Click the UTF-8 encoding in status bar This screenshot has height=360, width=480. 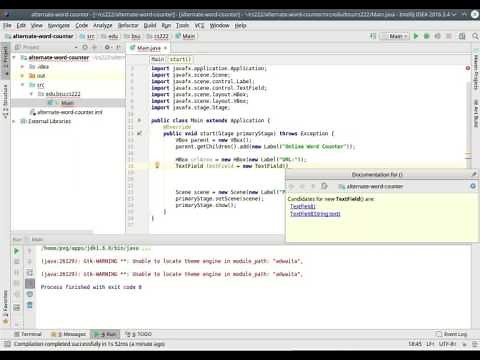(447, 344)
